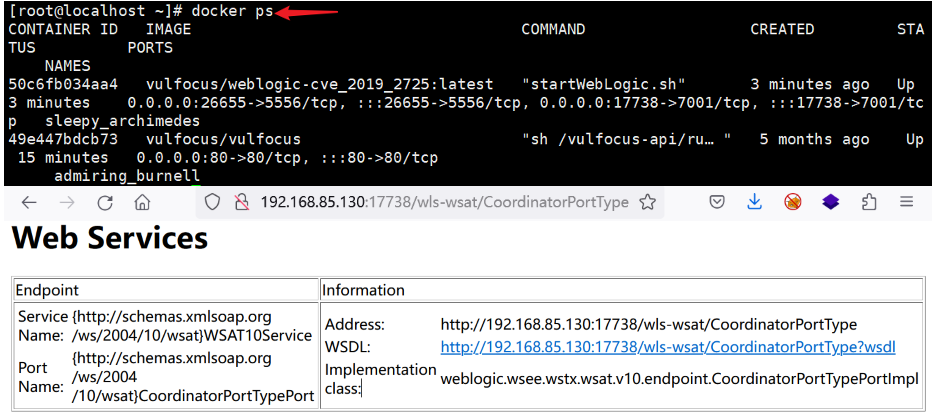Viewport: 932px width, 413px height.
Task: Go back with the browser back arrow
Action: tap(29, 203)
